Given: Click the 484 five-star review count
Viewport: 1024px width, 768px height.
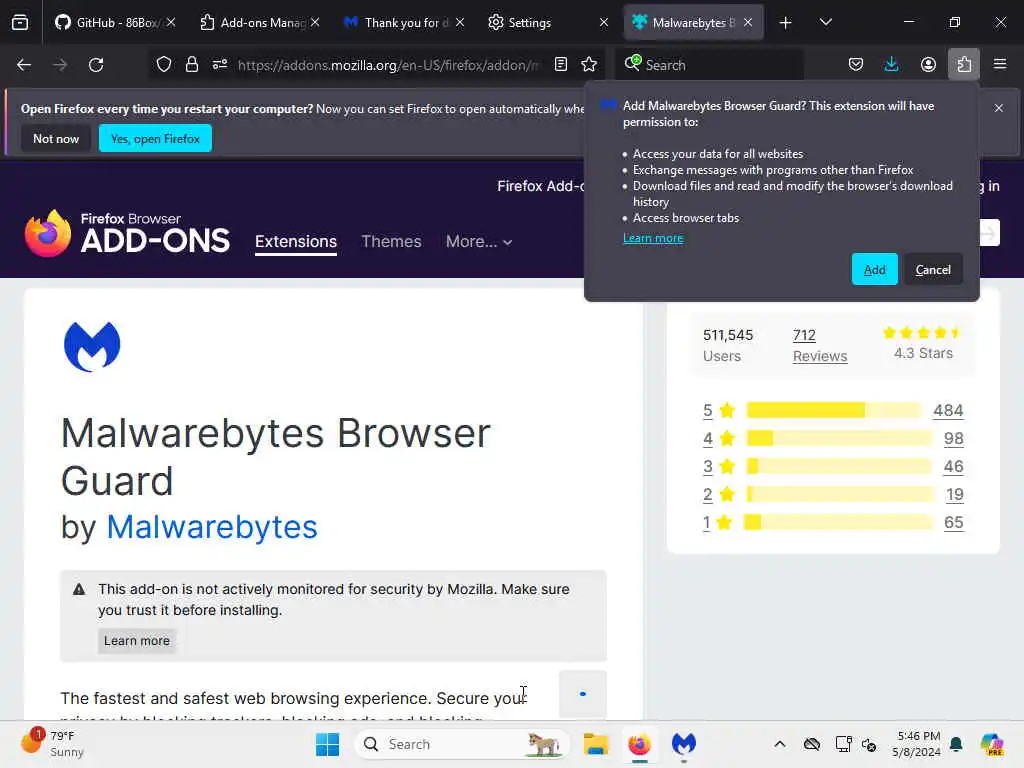Looking at the screenshot, I should 948,410.
